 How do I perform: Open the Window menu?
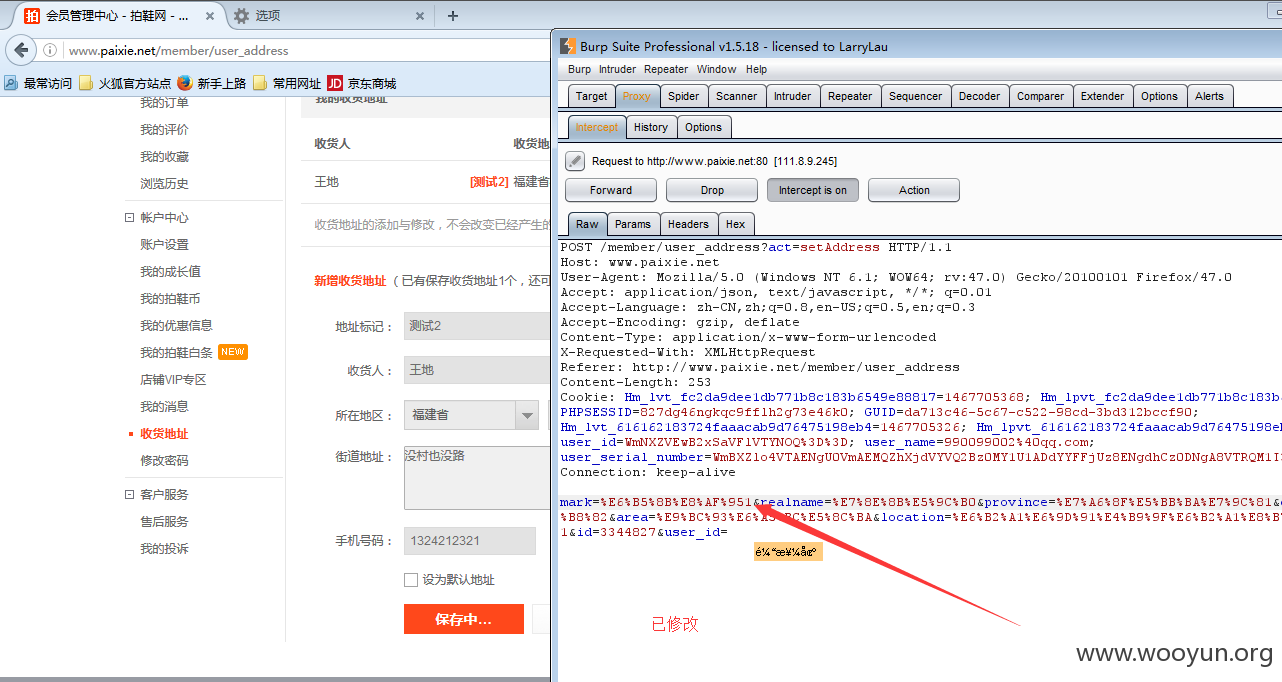pyautogui.click(x=716, y=69)
